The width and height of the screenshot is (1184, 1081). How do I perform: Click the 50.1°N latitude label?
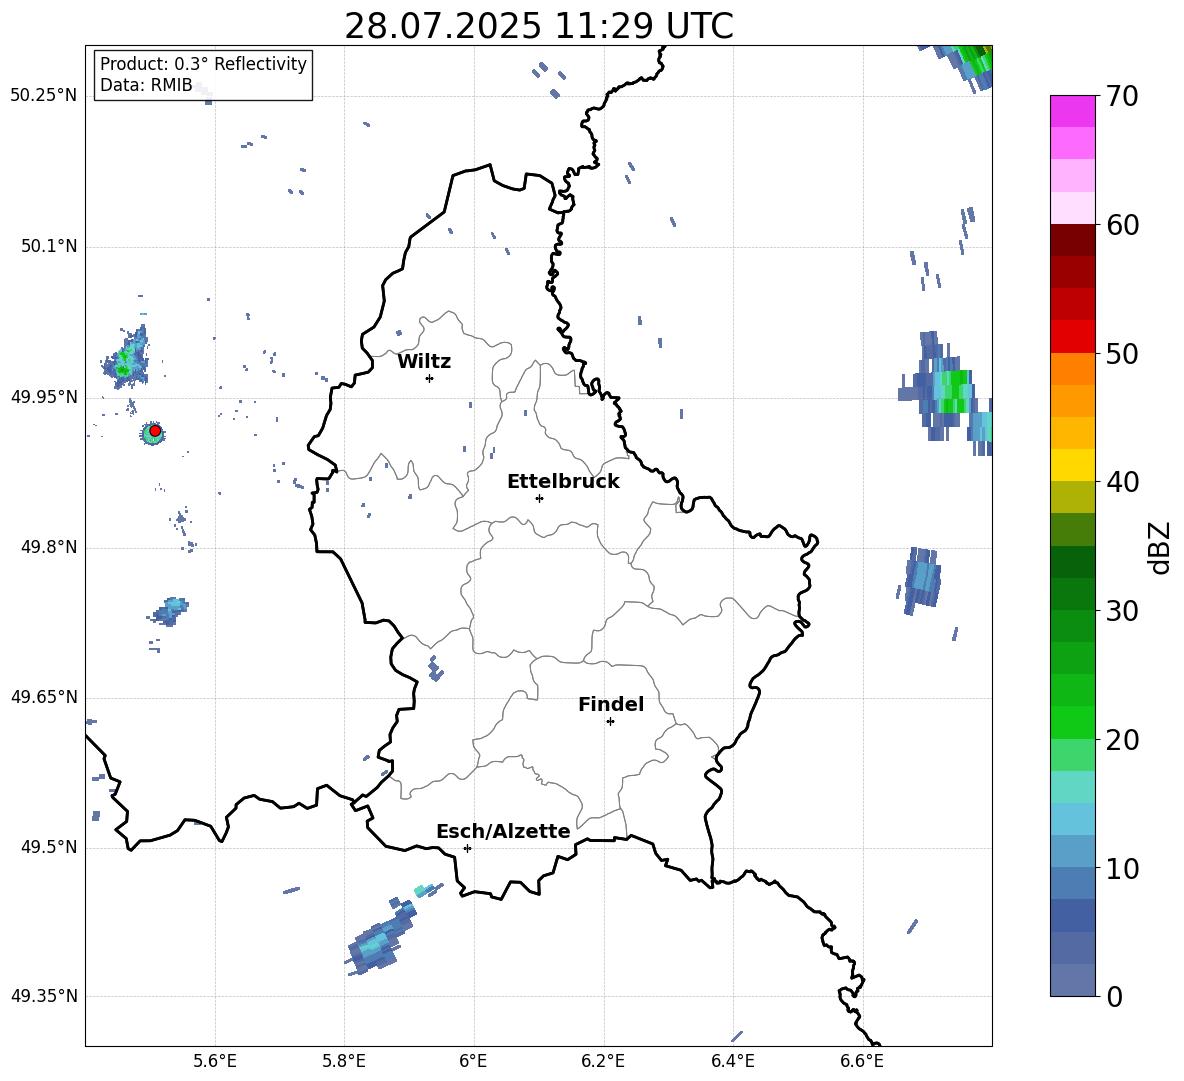point(48,246)
